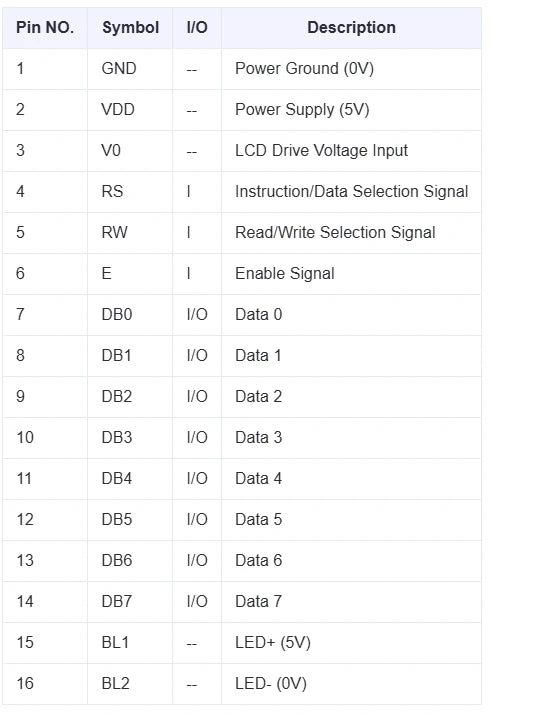Click LCD Drive Voltage Input text
This screenshot has height=715, width=534.
[321, 151]
